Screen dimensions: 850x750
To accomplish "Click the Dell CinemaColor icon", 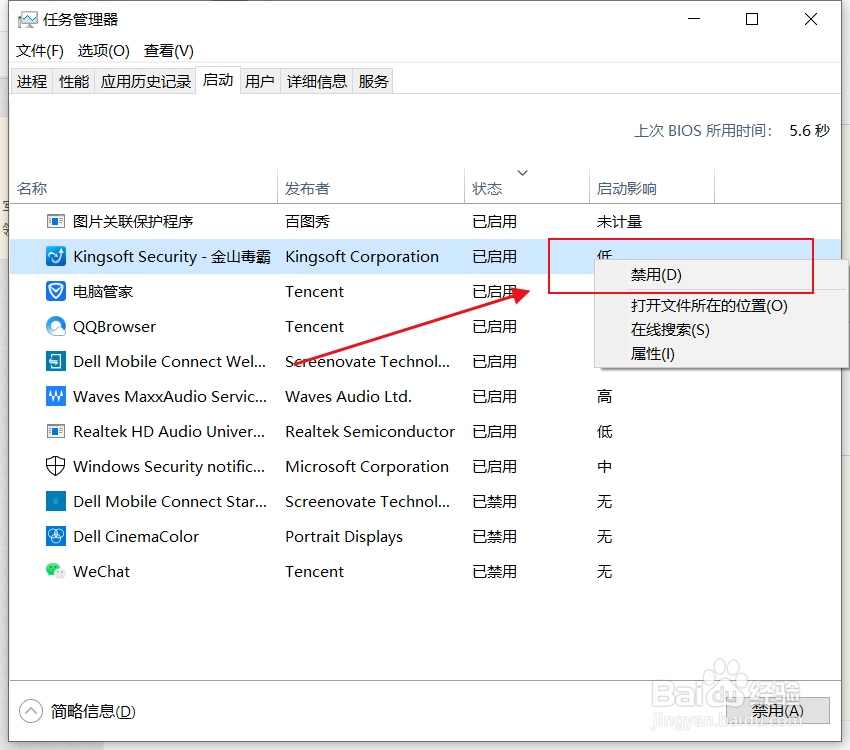I will coord(55,536).
